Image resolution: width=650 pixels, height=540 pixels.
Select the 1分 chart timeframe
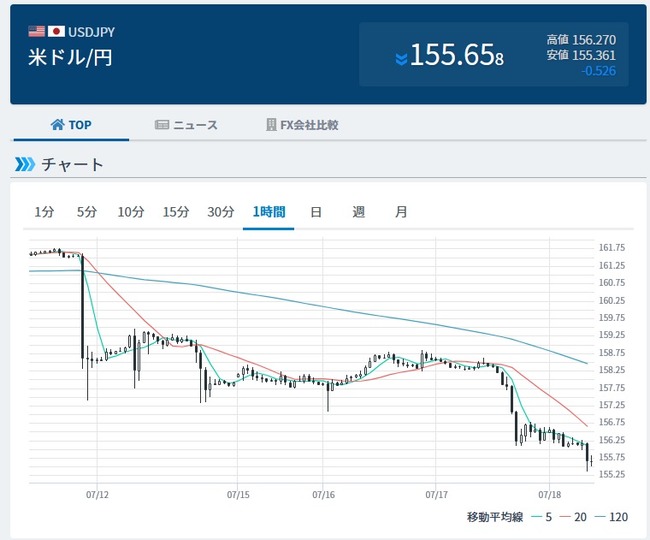pyautogui.click(x=44, y=212)
